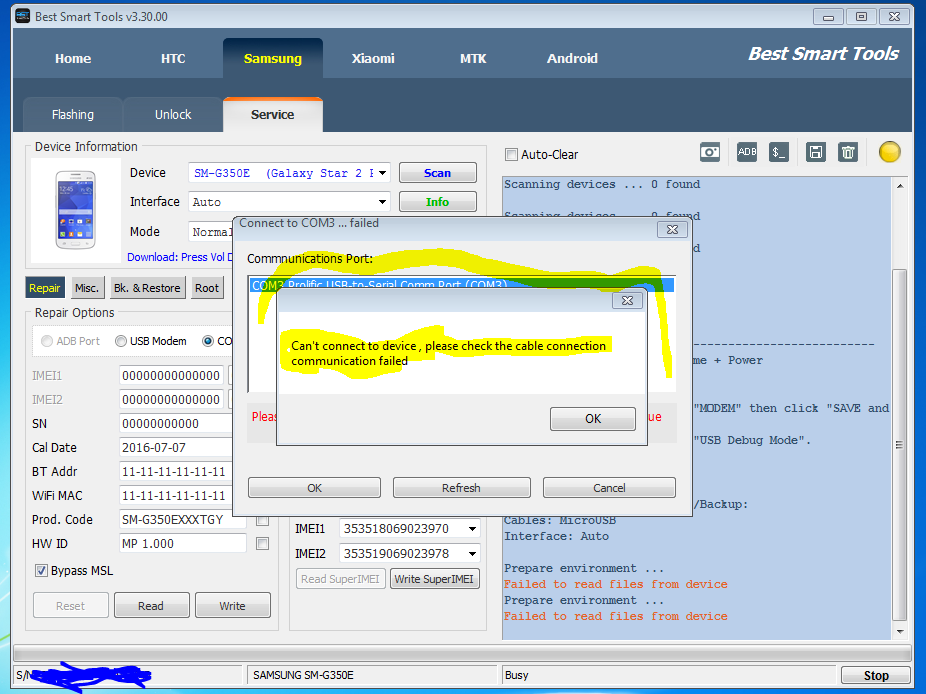This screenshot has width=926, height=694.
Task: Click the Read button under Repair Options
Action: coord(151,605)
